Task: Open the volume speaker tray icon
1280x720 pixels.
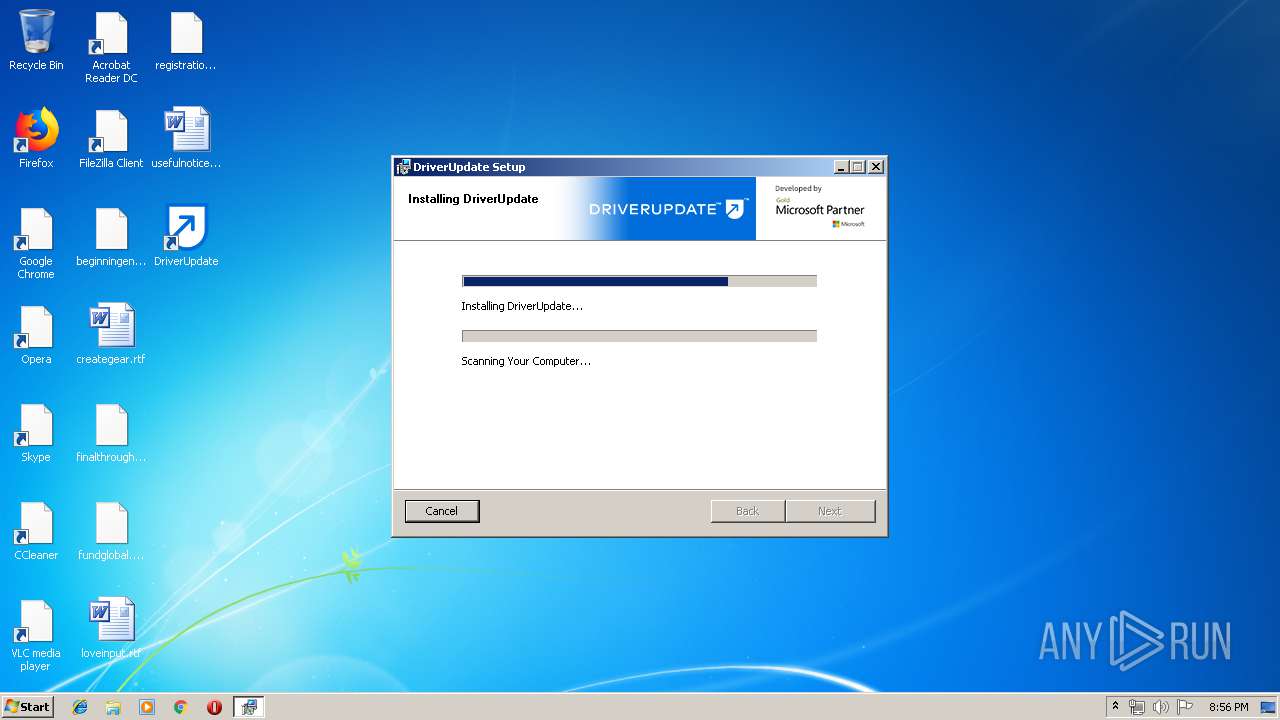Action: pyautogui.click(x=1161, y=707)
